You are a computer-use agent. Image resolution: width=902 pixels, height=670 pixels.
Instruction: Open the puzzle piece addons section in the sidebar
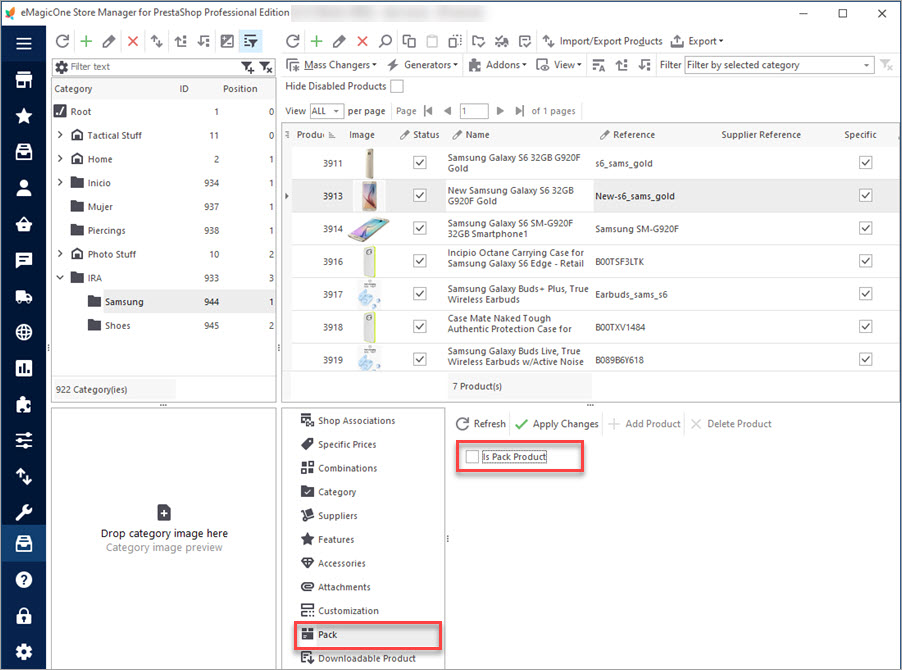[x=24, y=404]
